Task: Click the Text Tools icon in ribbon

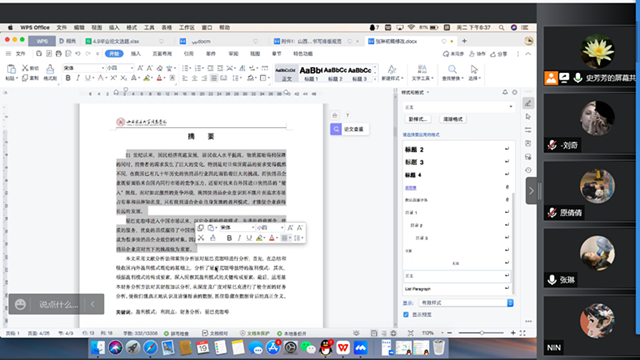Action: [422, 69]
